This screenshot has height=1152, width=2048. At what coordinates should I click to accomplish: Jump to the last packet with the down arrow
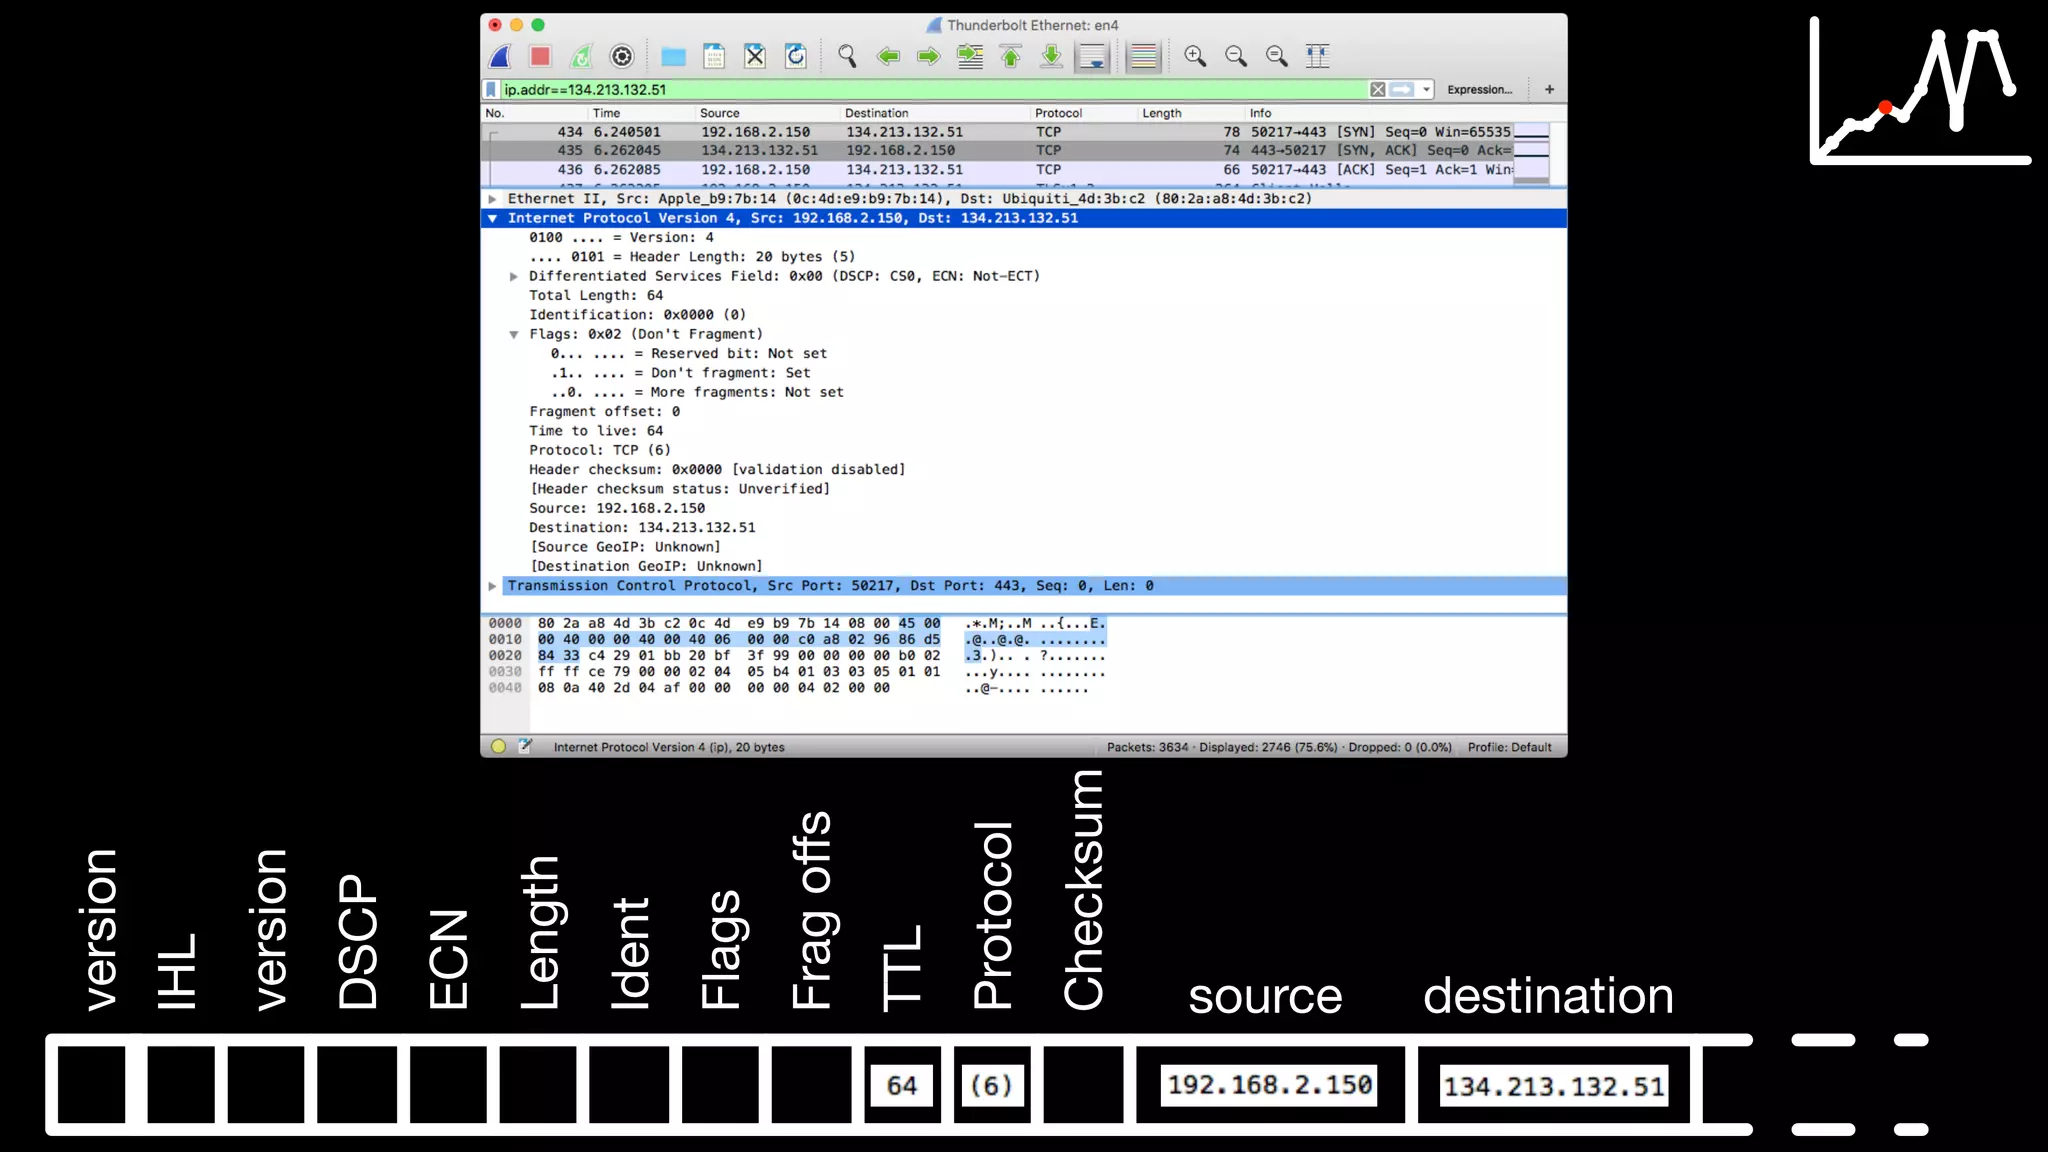click(1051, 56)
